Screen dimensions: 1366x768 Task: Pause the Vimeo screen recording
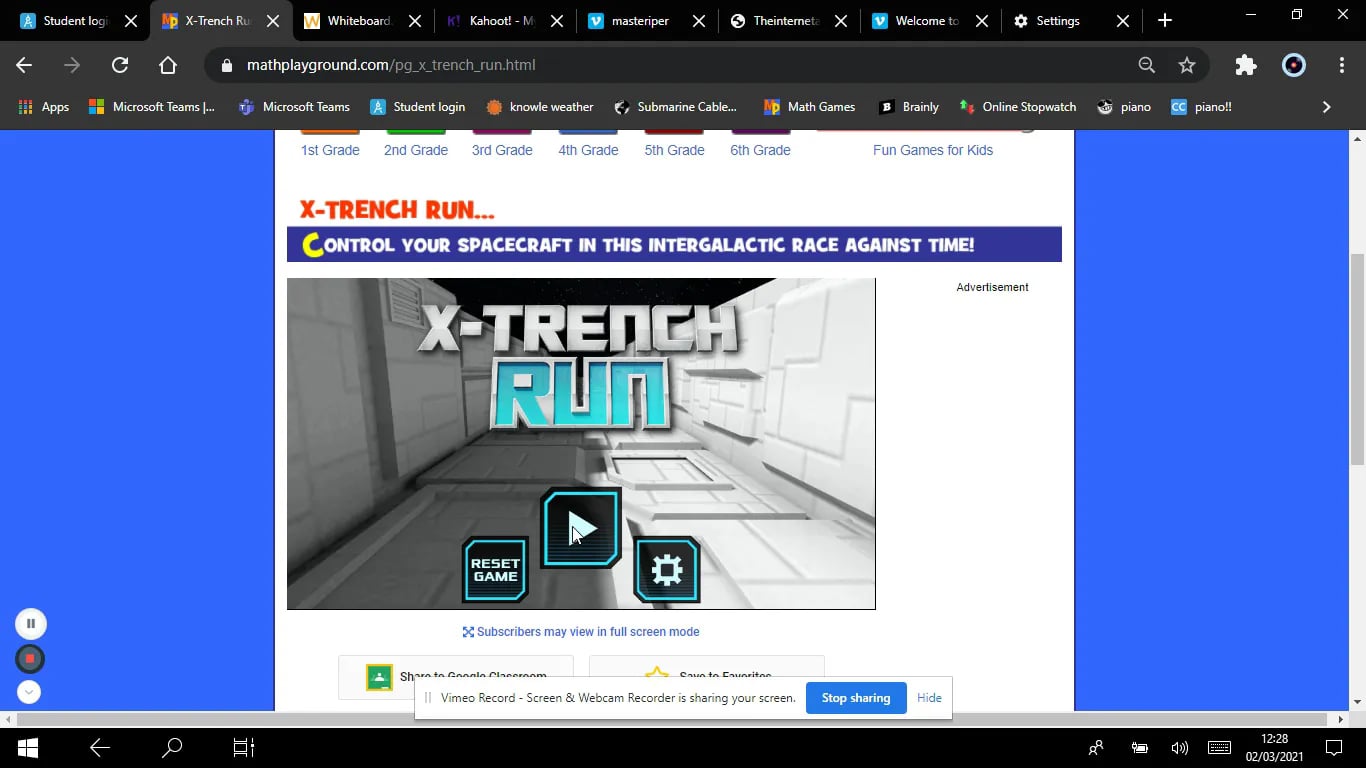click(30, 624)
